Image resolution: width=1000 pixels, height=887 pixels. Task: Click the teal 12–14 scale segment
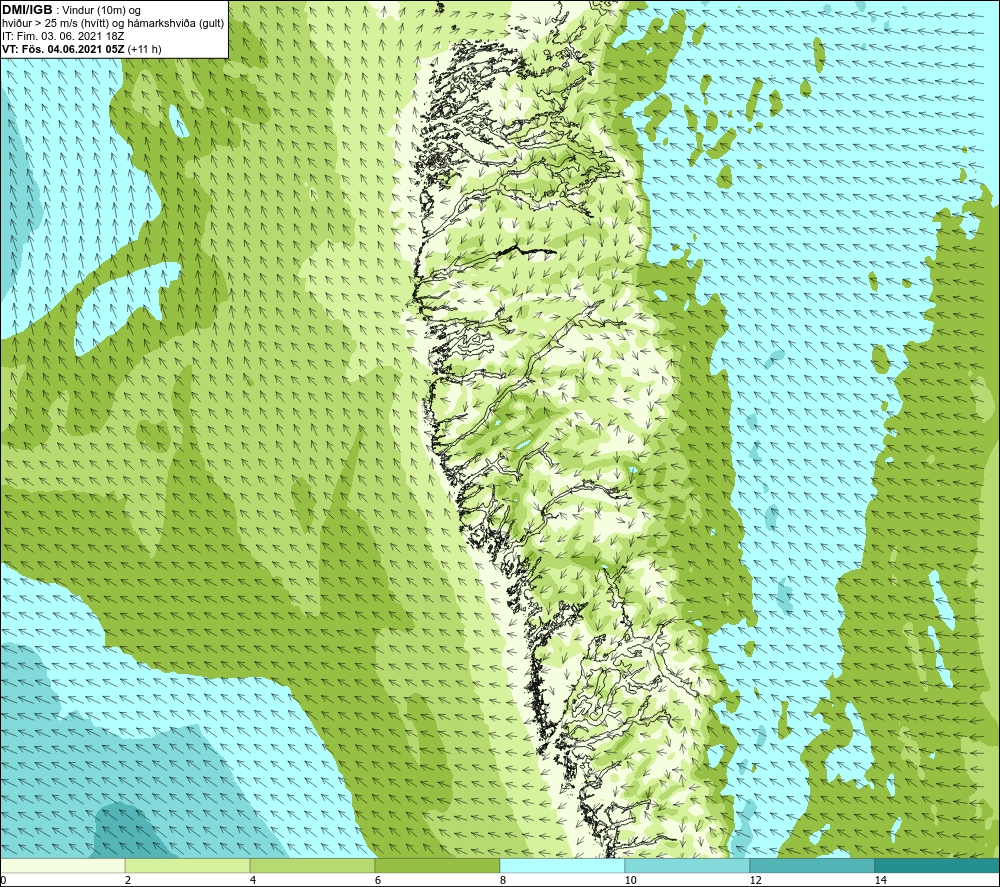click(x=812, y=865)
